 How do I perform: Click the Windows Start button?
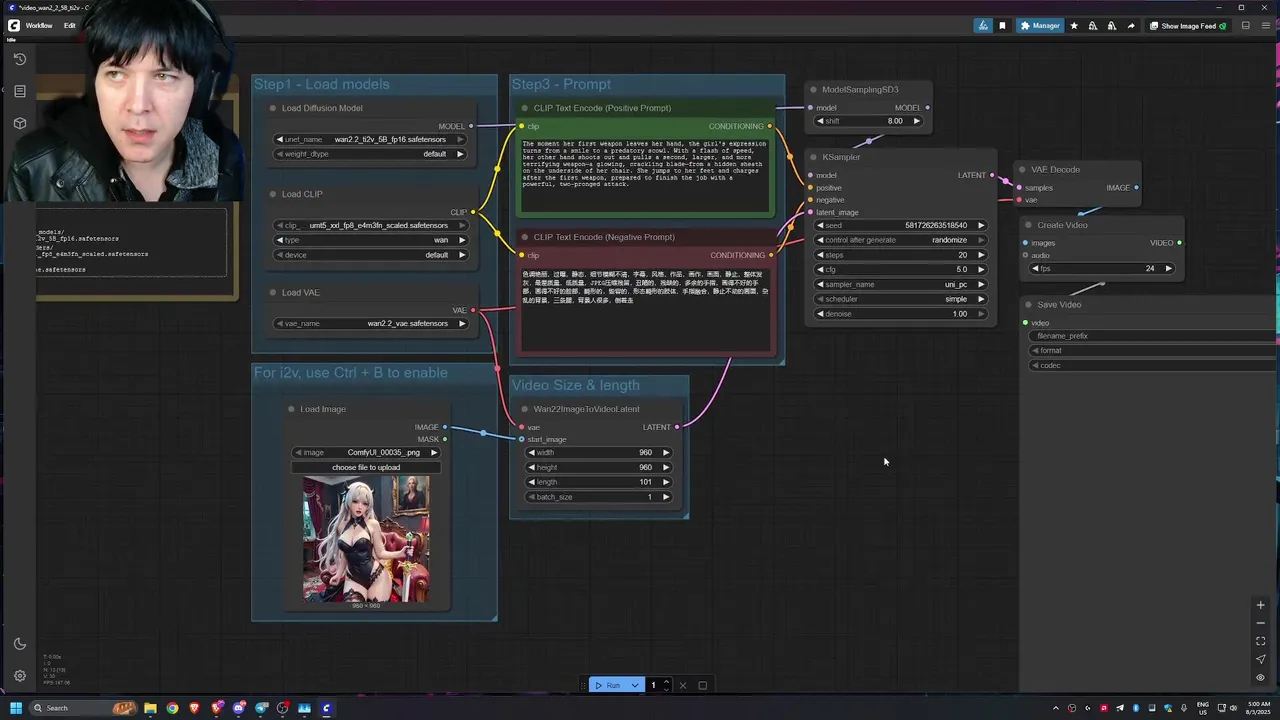point(15,708)
